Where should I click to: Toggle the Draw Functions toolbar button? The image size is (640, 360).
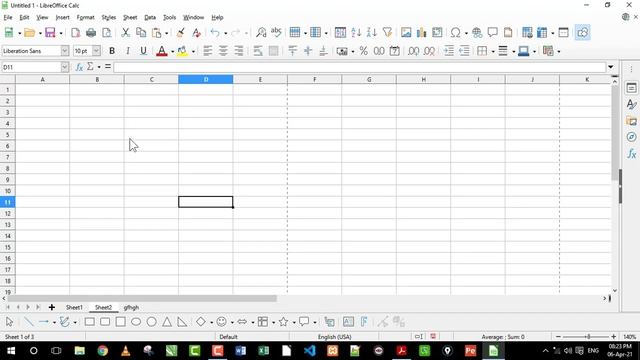point(582,33)
